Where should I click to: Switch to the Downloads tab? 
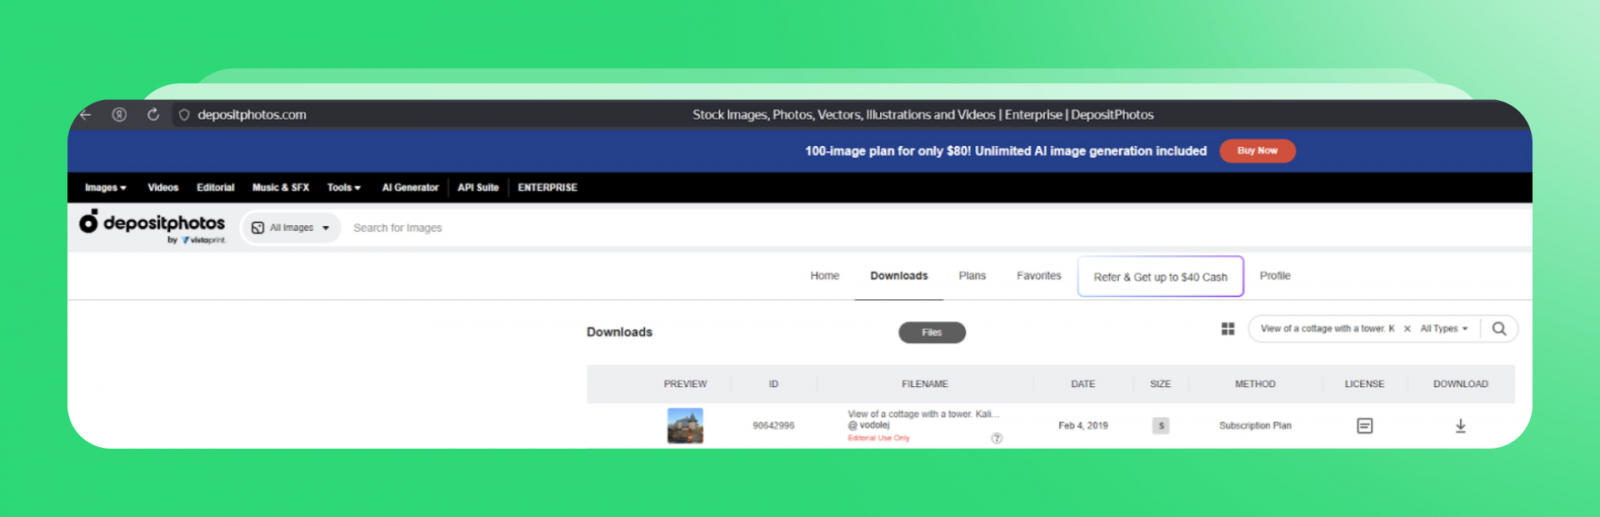coord(899,276)
